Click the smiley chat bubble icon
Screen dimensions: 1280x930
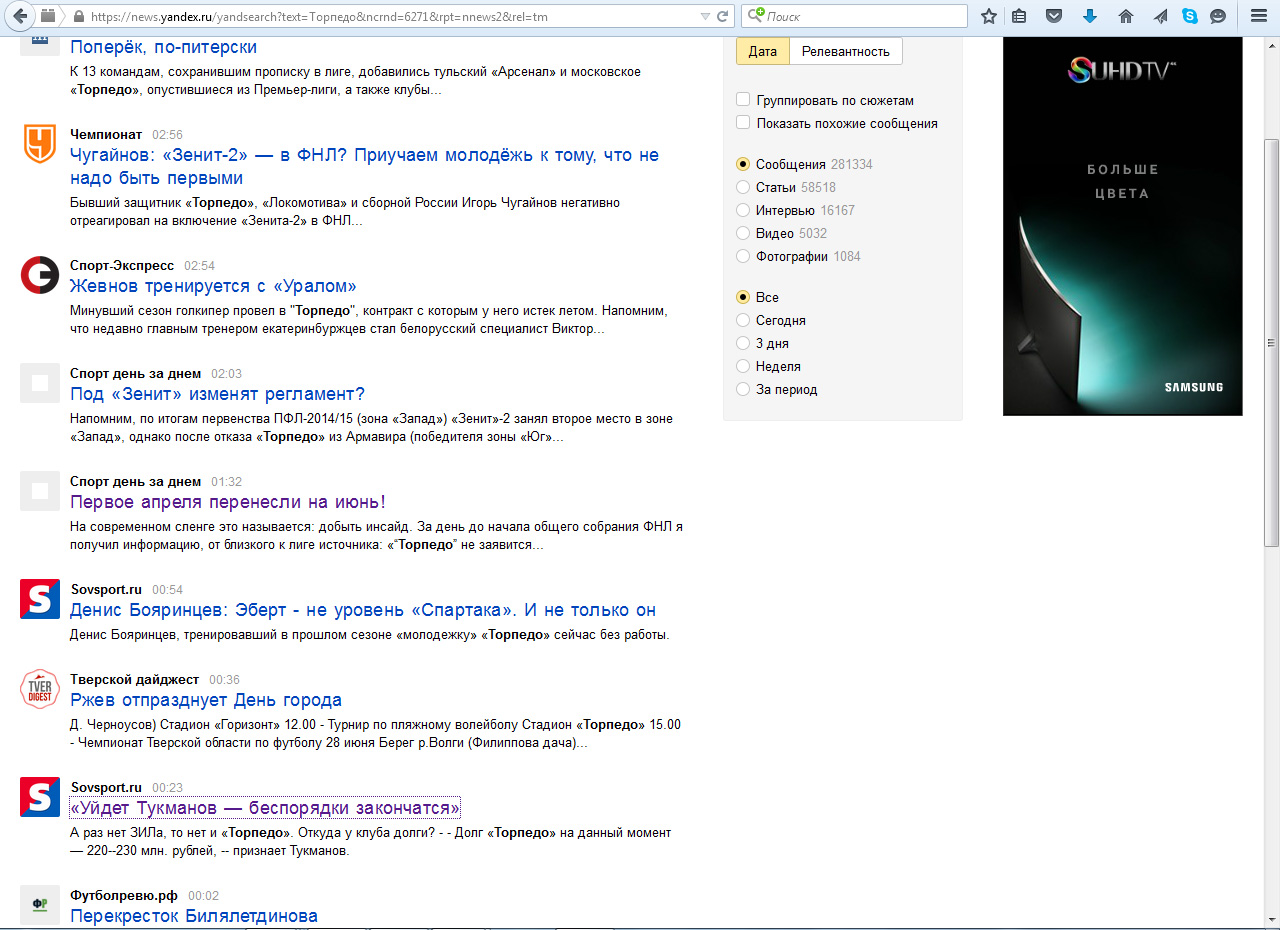(1218, 16)
